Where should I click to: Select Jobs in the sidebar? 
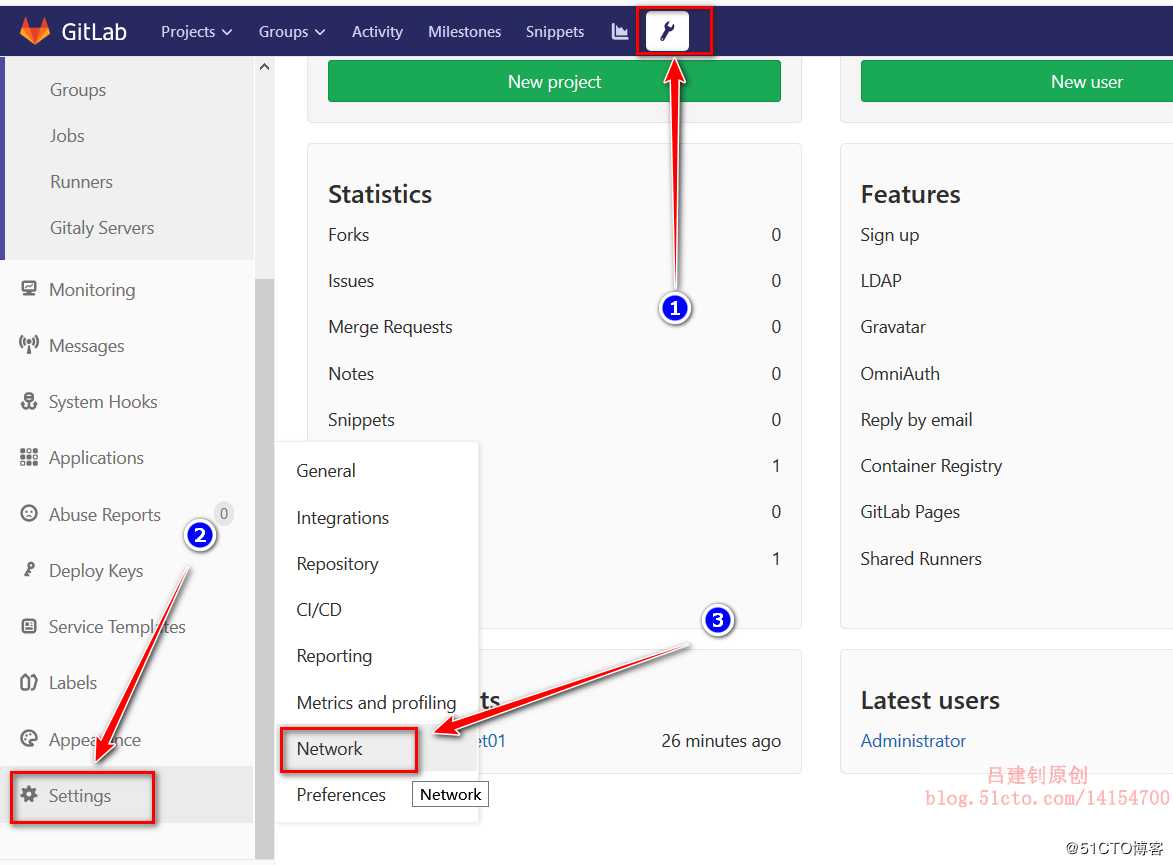67,135
